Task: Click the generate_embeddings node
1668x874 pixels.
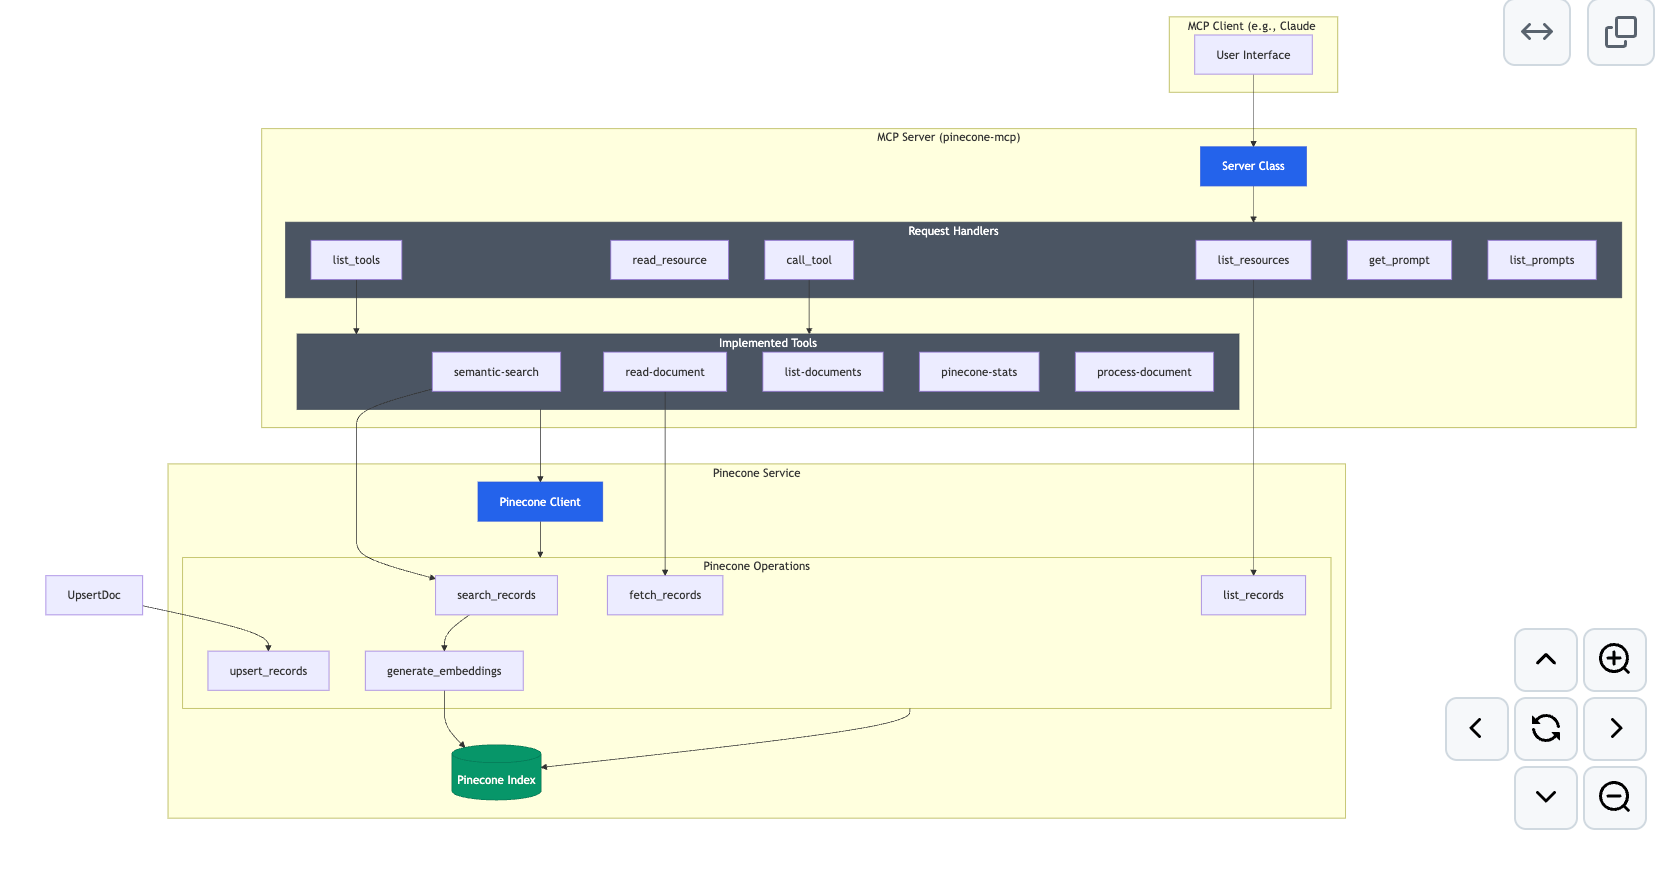Action: click(x=444, y=671)
